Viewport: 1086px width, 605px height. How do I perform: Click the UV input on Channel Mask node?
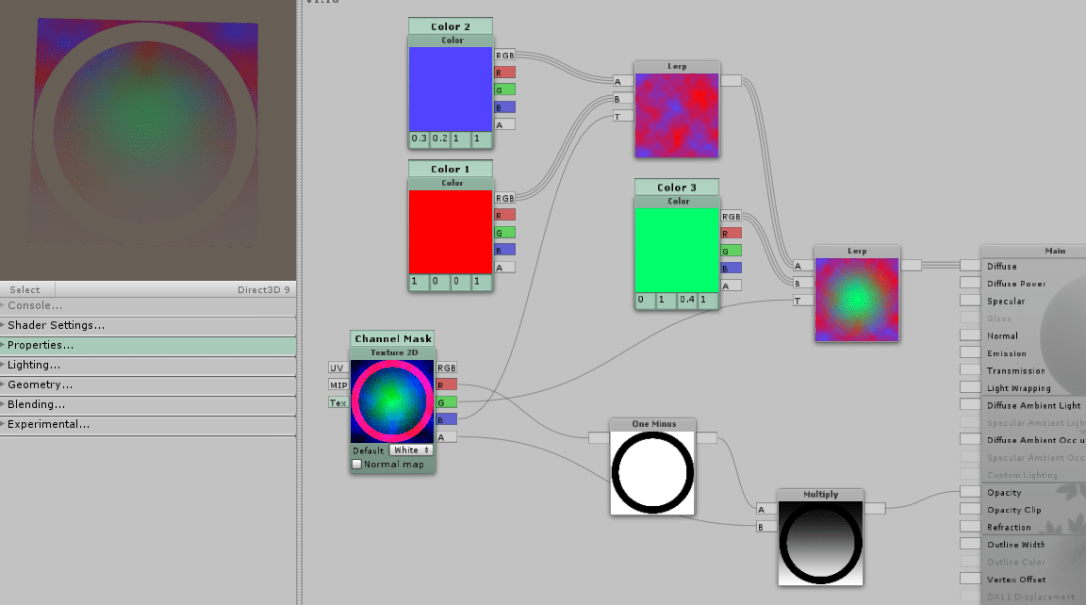(x=338, y=368)
